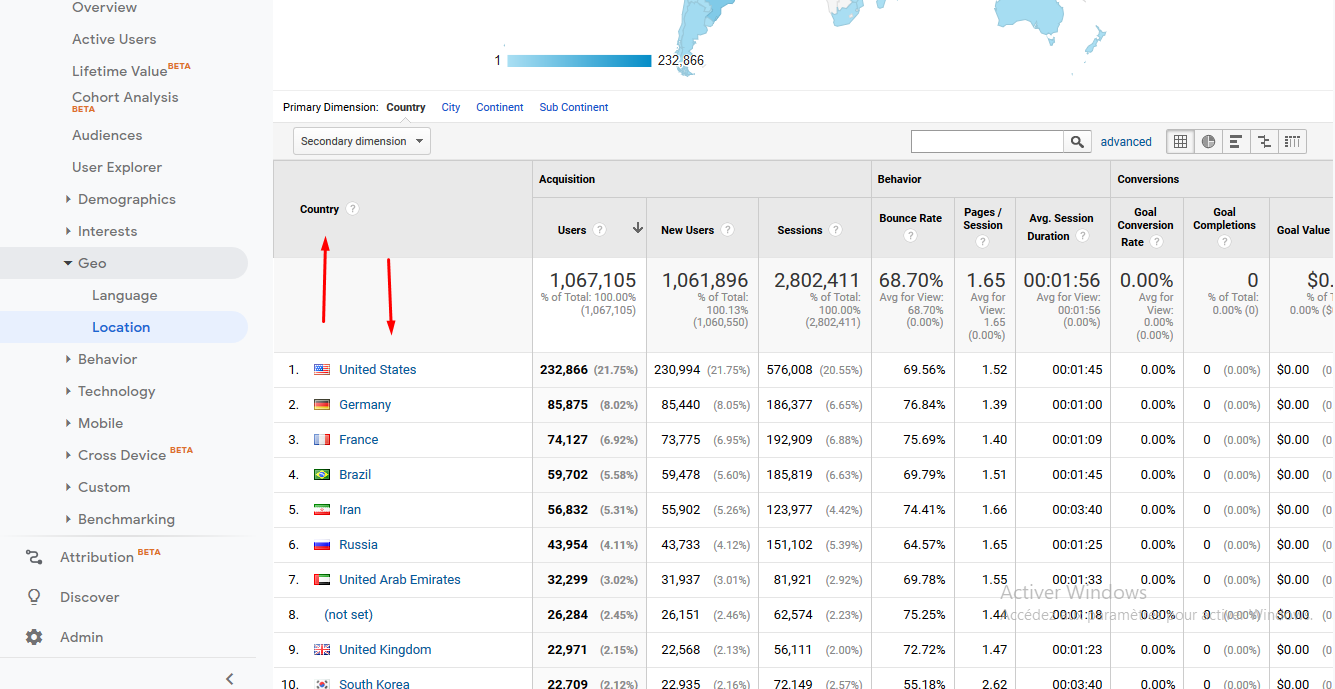The height and width of the screenshot is (689, 1335).
Task: Click the Discover lightbulb icon
Action: click(x=33, y=597)
